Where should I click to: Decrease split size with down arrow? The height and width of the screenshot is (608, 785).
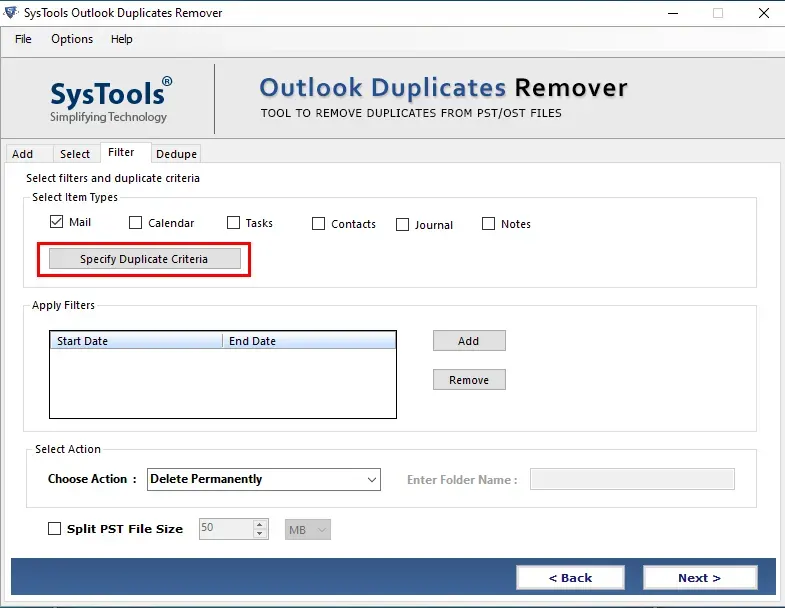[x=259, y=534]
